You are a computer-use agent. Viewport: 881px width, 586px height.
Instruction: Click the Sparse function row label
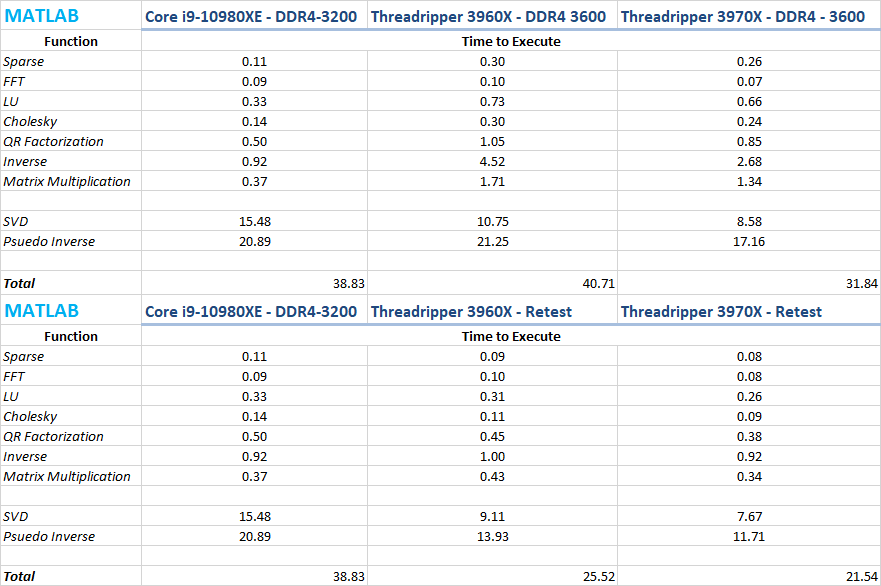[25, 61]
